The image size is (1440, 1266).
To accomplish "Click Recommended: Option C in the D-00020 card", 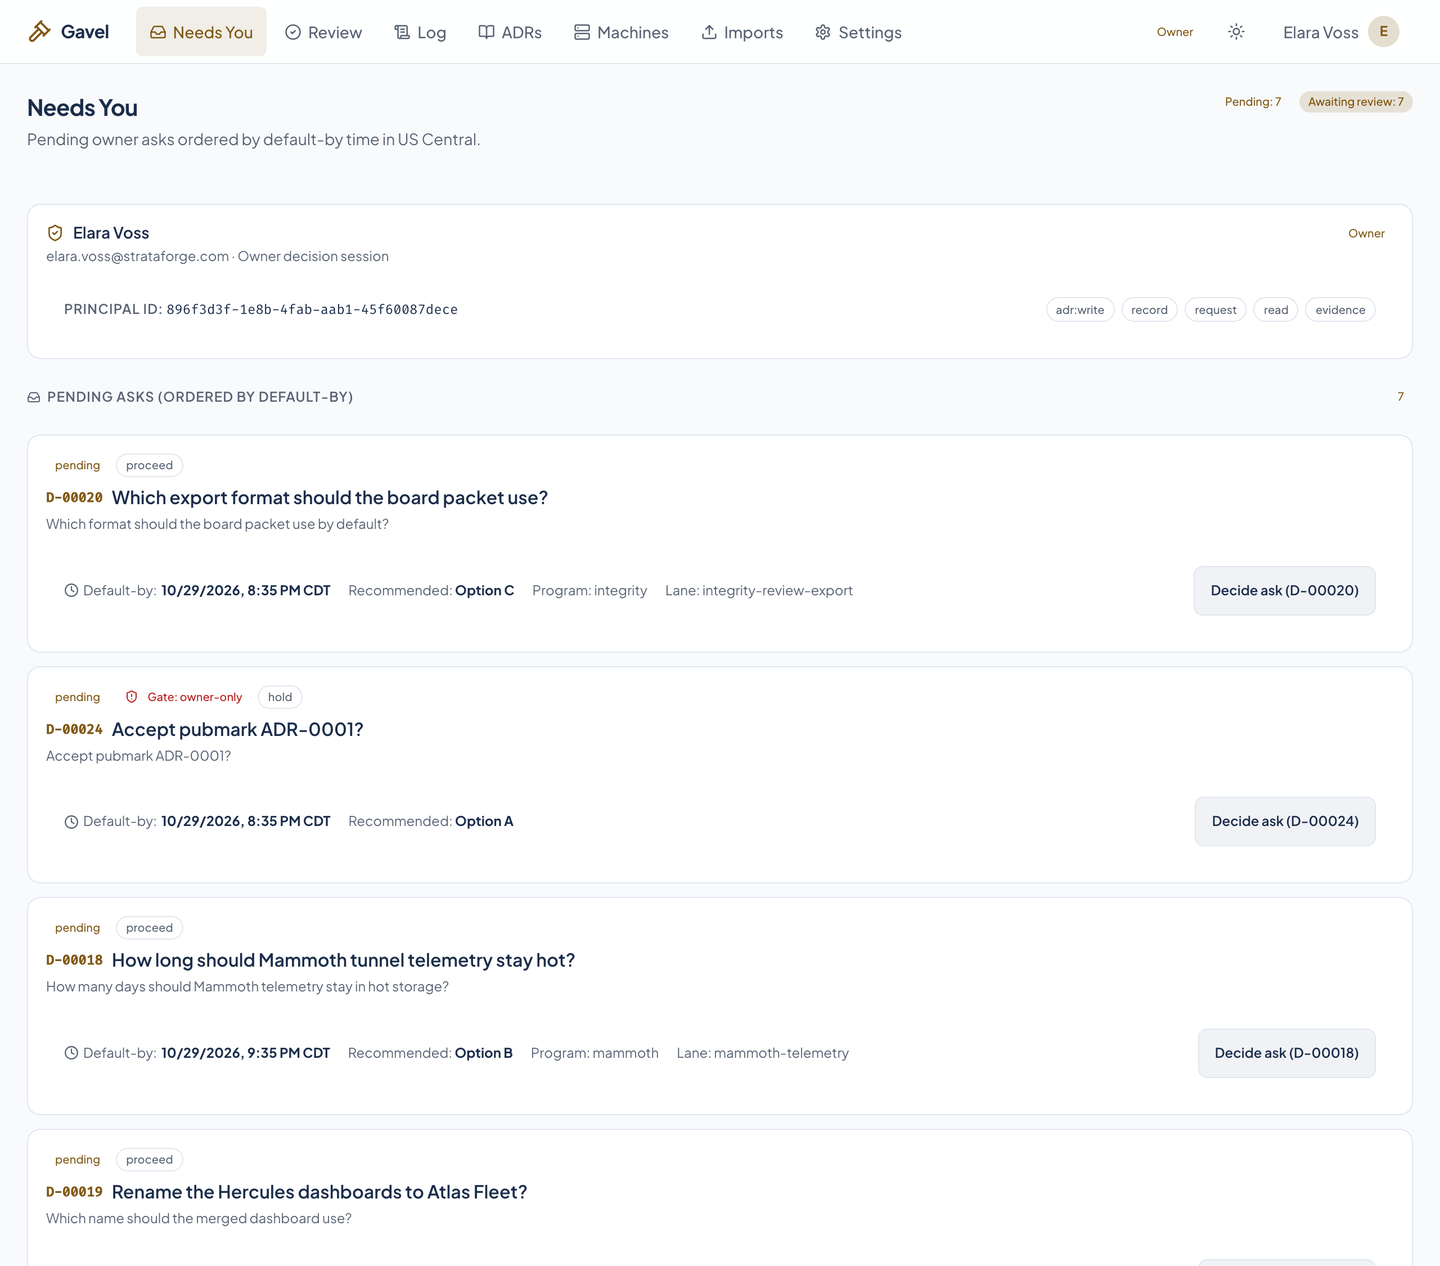I will pos(431,591).
